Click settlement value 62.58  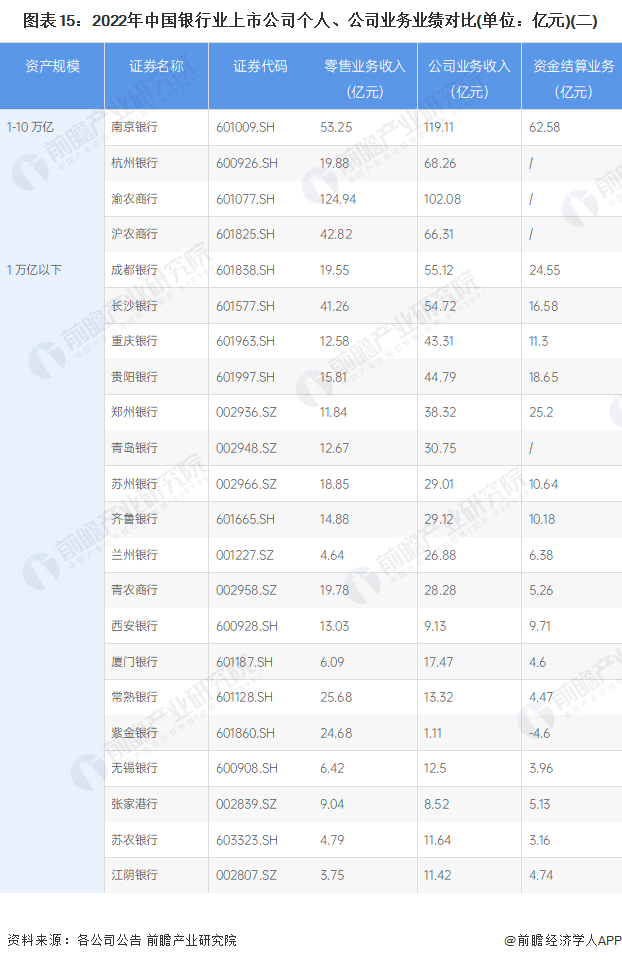click(x=544, y=127)
